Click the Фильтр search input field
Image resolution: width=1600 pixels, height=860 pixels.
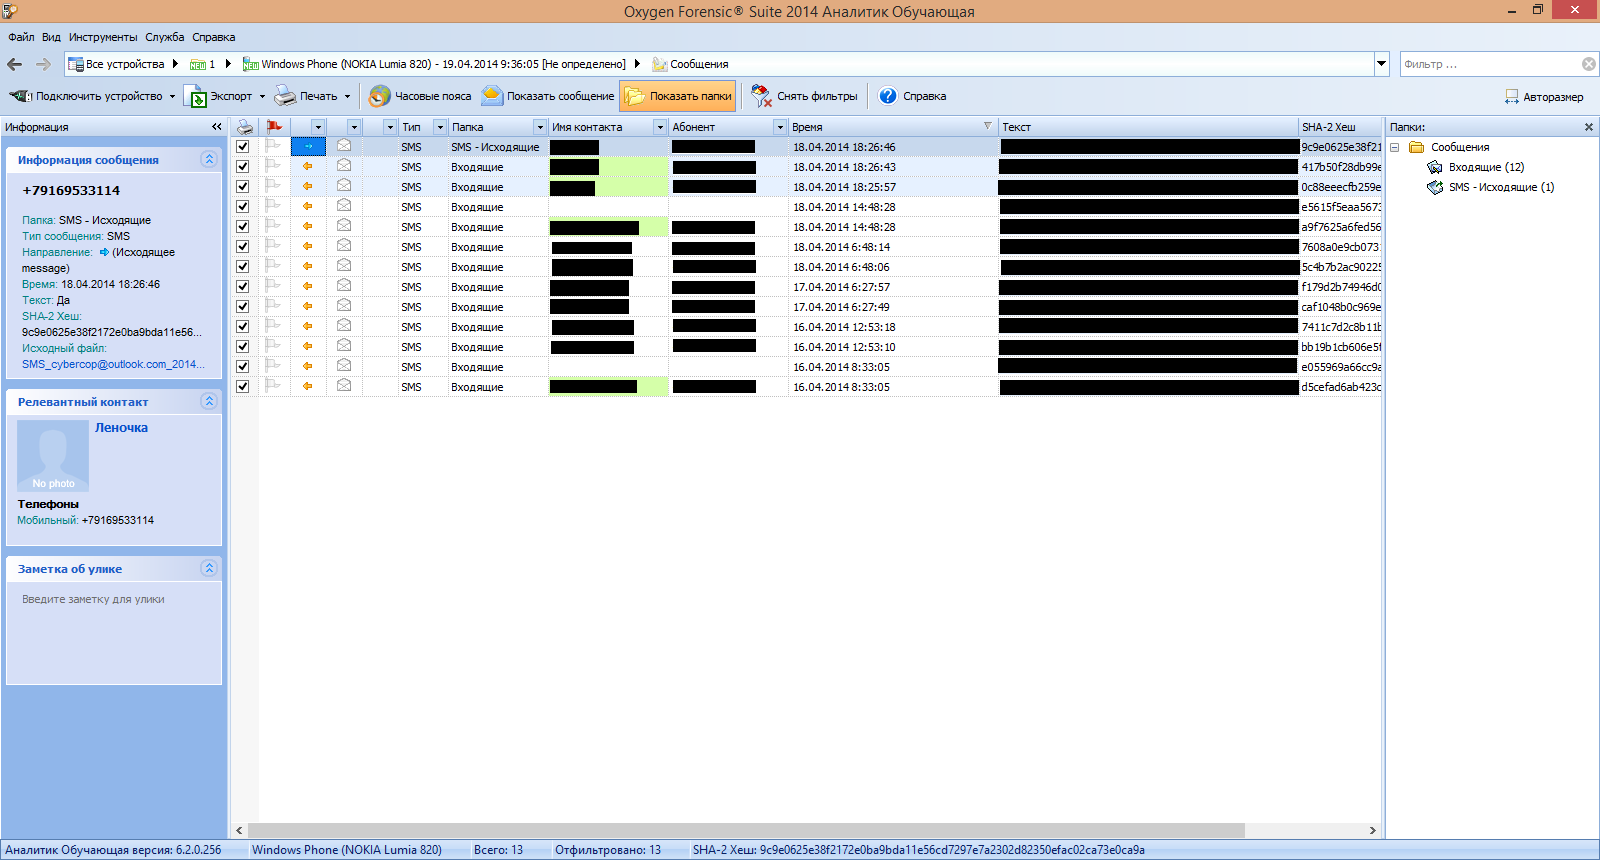pyautogui.click(x=1488, y=64)
